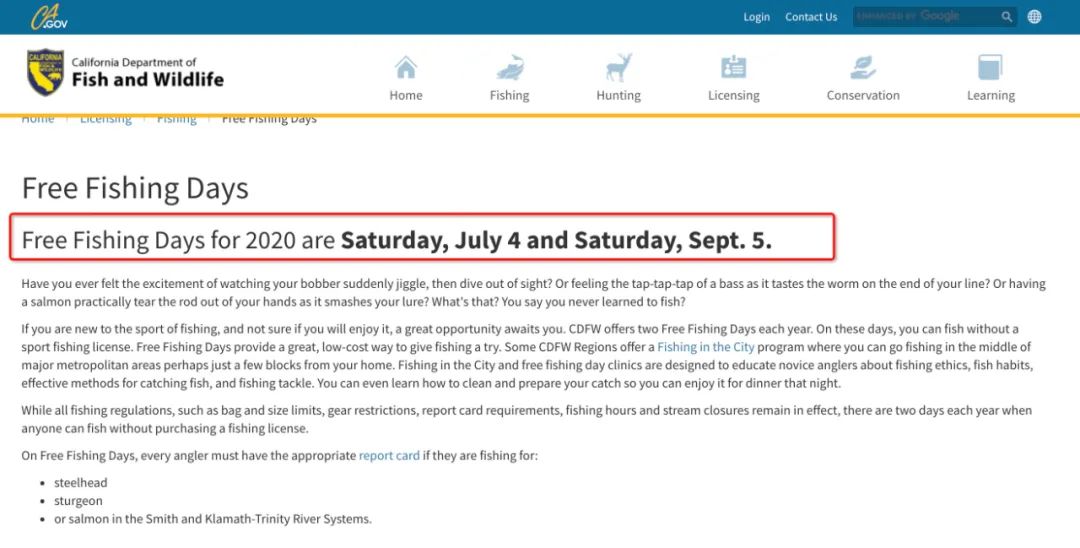
Task: Open the report card link
Action: [x=389, y=456]
